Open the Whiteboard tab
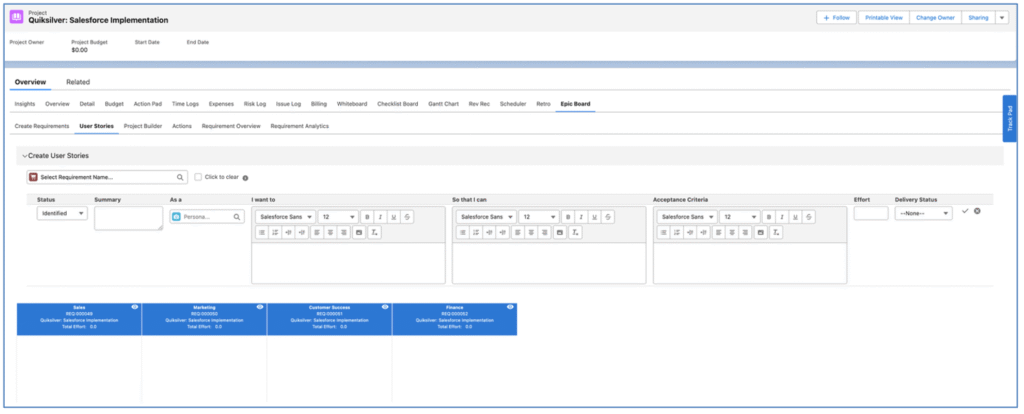The height and width of the screenshot is (414, 1024). coord(352,104)
